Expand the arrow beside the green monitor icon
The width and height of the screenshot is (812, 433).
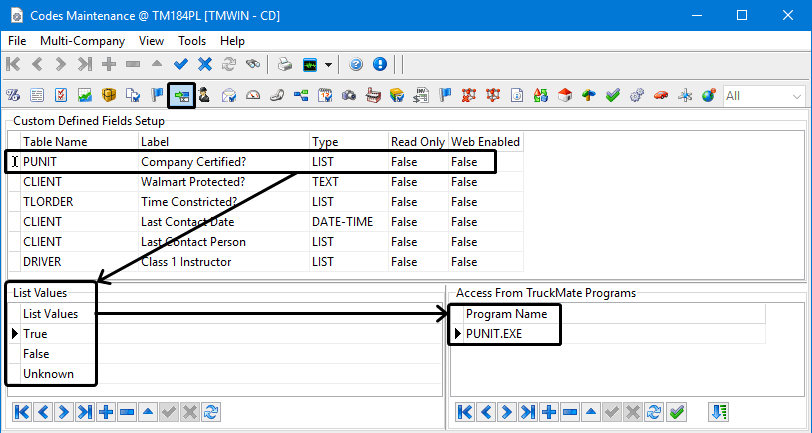coord(329,65)
